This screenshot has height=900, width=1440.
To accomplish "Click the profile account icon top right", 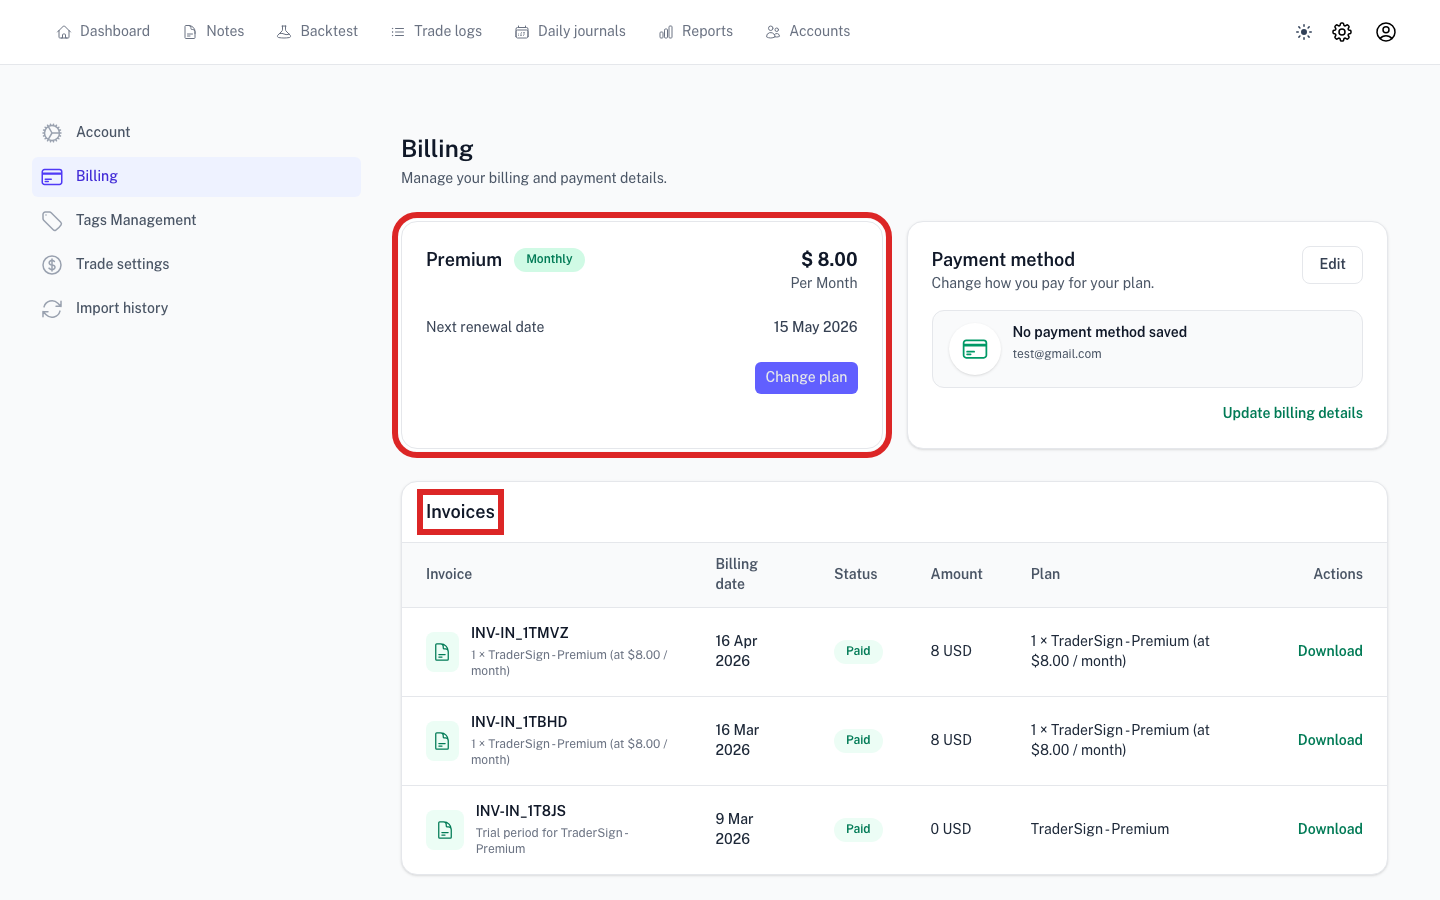I will click(x=1386, y=31).
